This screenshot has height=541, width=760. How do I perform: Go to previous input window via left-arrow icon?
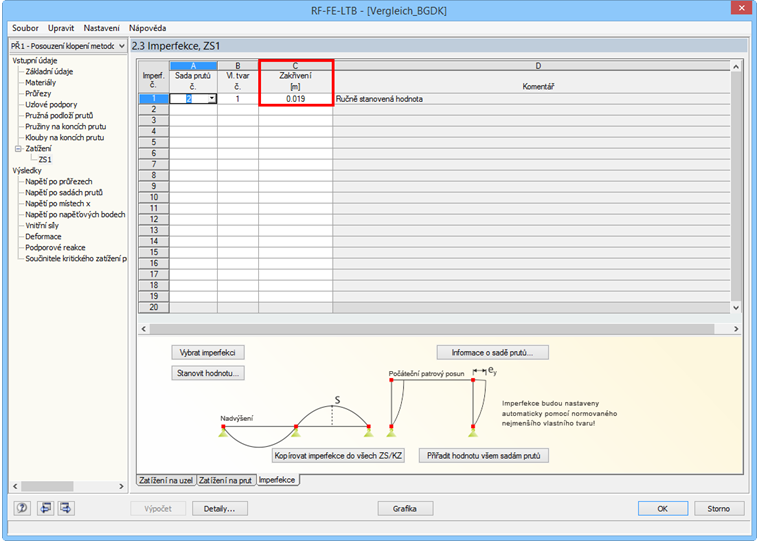45,508
